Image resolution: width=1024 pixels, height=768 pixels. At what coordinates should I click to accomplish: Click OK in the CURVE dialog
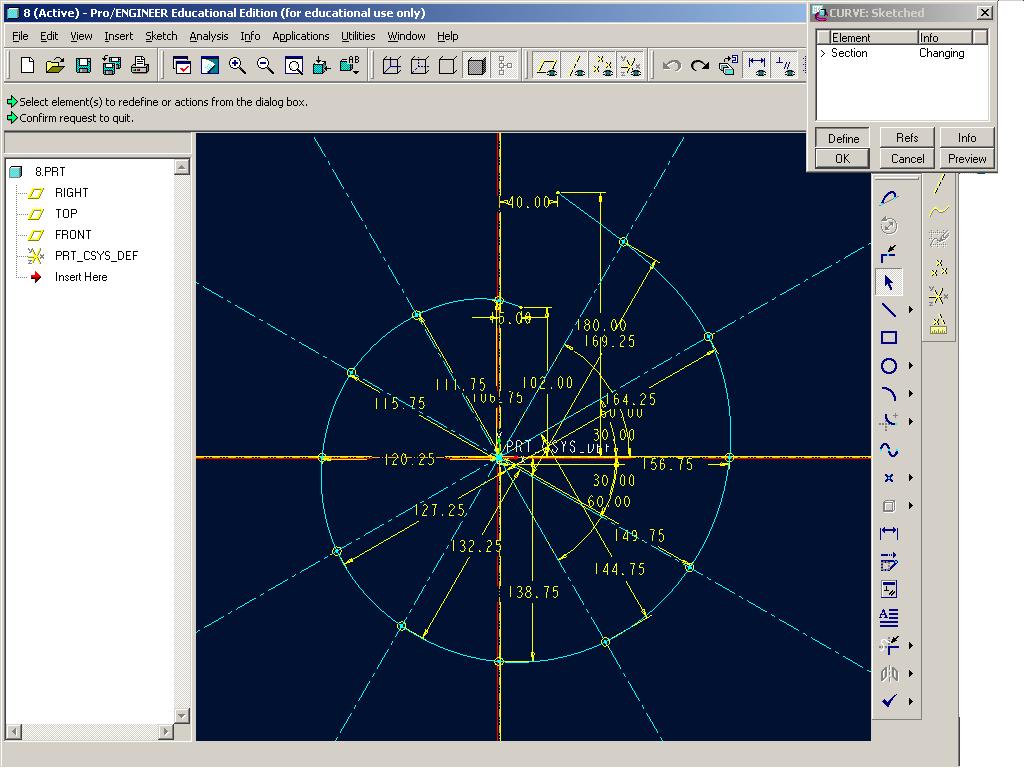842,159
